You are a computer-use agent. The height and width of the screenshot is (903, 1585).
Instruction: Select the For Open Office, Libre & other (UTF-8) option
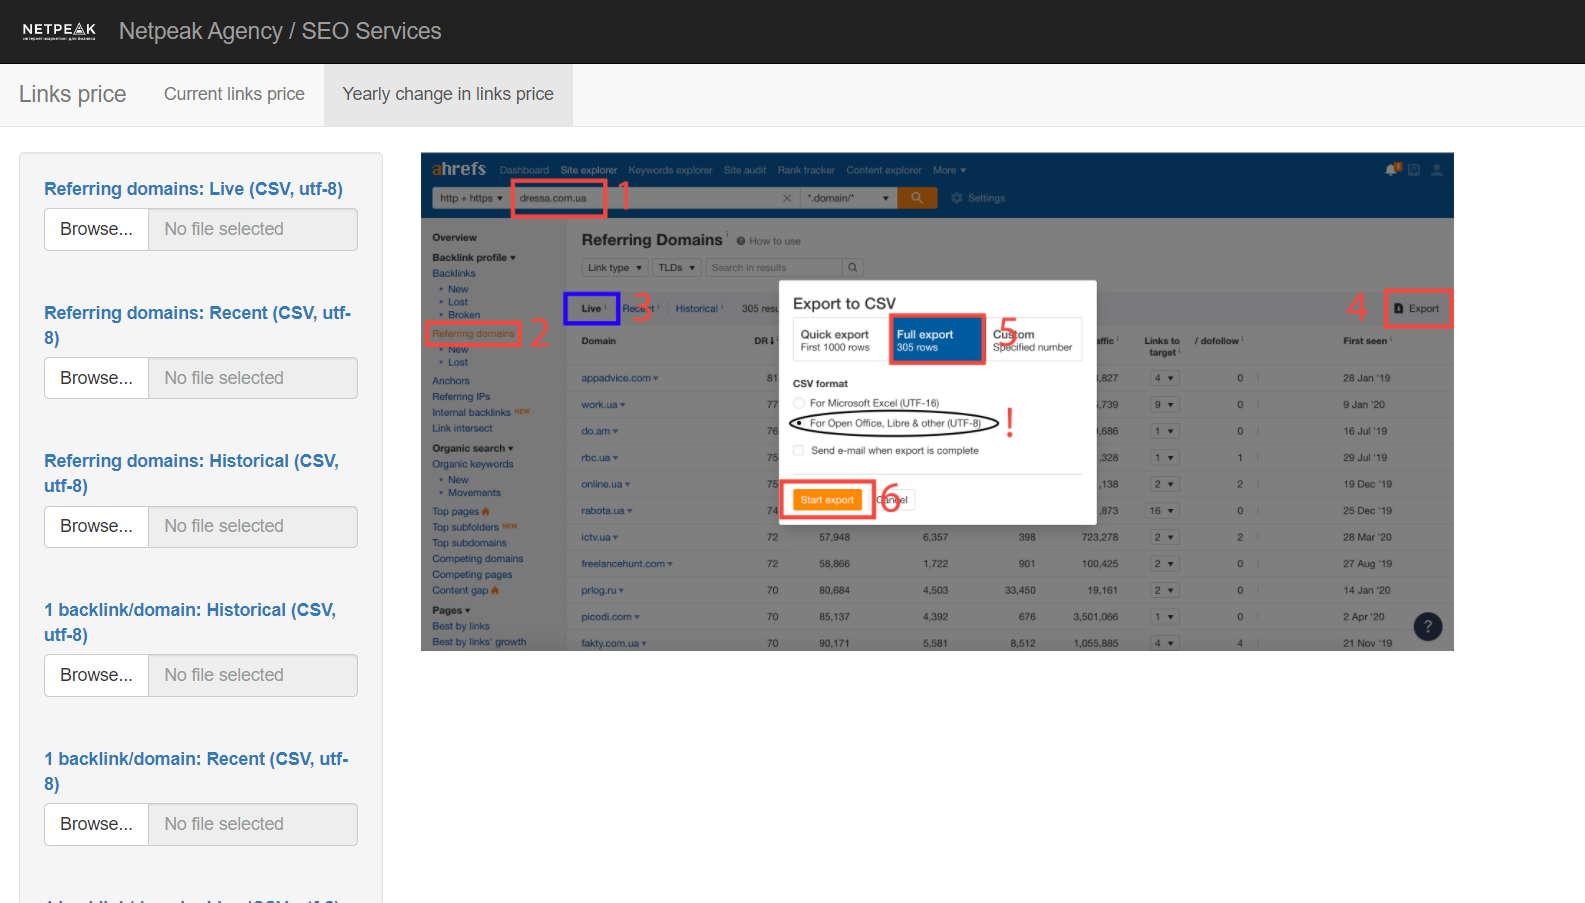click(799, 423)
